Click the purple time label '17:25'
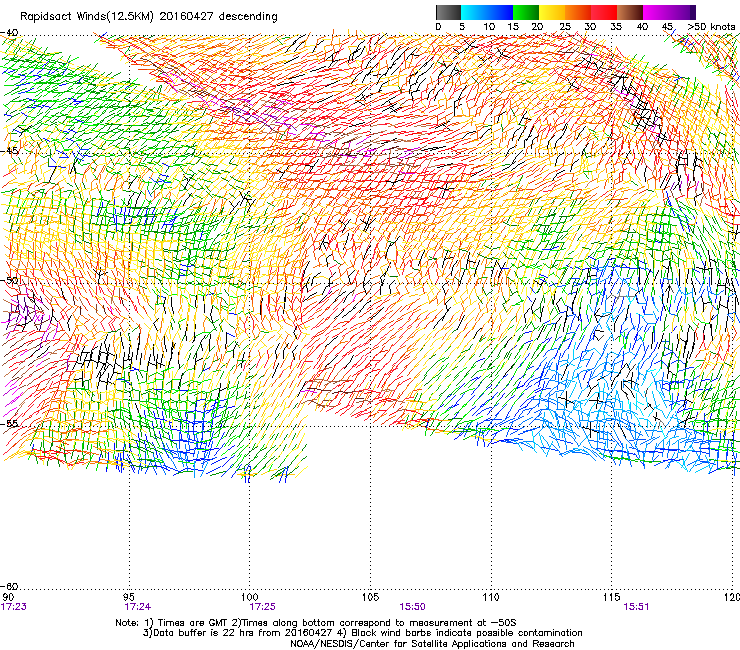 (262, 607)
